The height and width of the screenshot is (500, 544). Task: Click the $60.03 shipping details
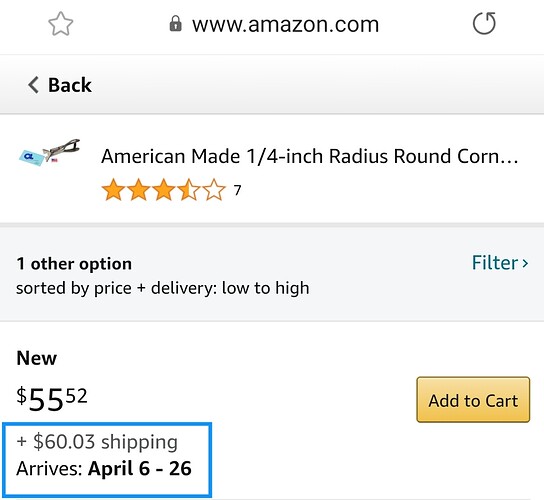point(97,442)
